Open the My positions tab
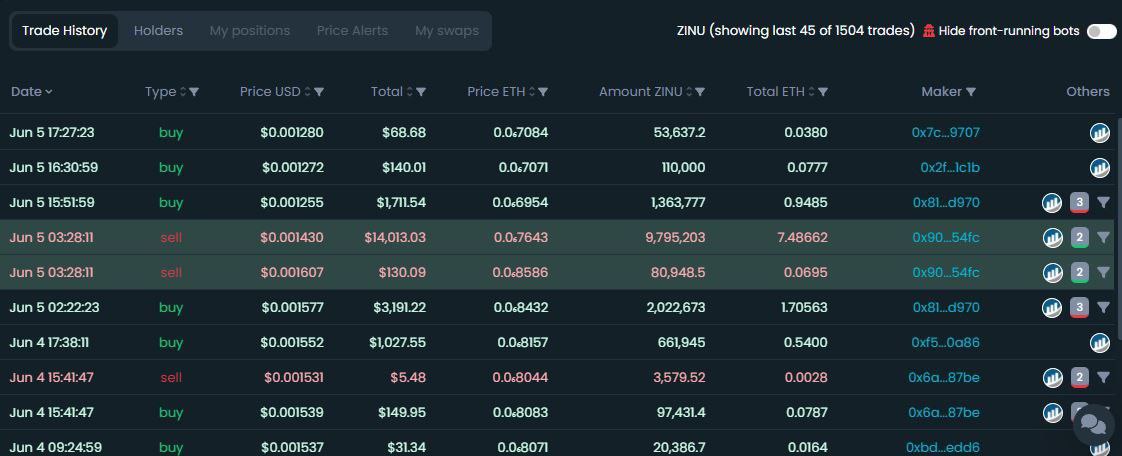Viewport: 1122px width, 456px height. pos(250,31)
